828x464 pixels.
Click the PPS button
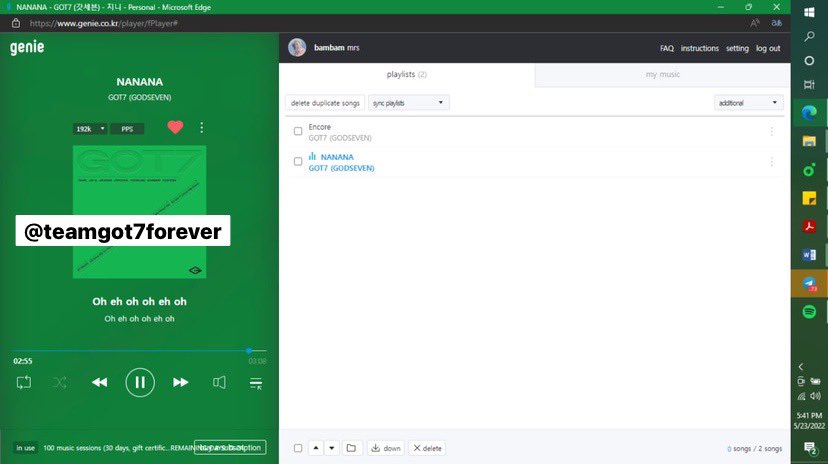click(x=127, y=129)
